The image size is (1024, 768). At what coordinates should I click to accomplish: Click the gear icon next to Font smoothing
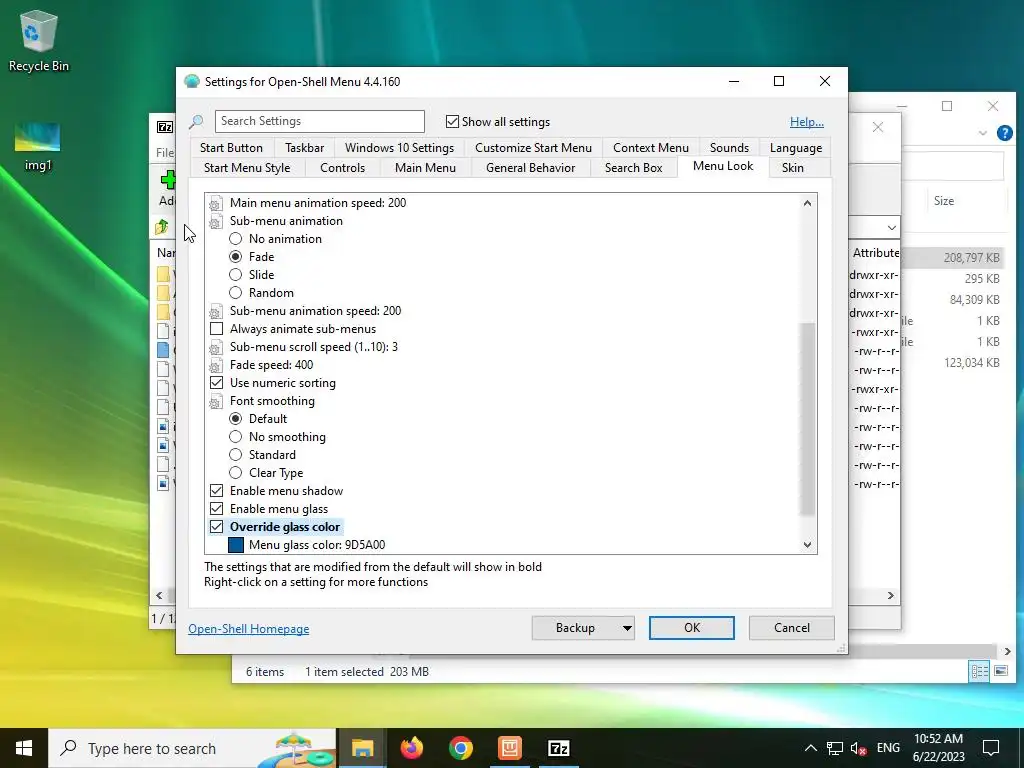point(216,402)
